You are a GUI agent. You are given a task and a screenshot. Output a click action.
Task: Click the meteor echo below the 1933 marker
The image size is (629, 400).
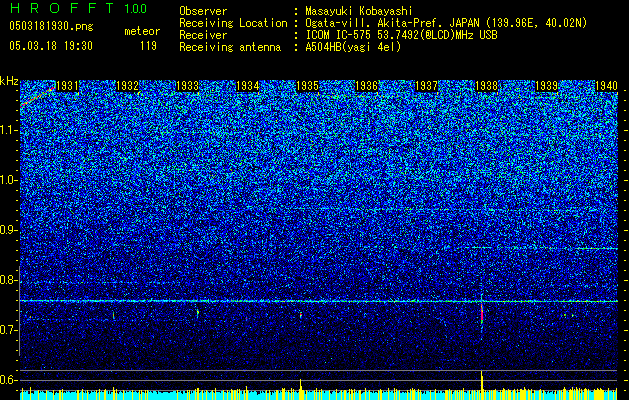(x=197, y=312)
